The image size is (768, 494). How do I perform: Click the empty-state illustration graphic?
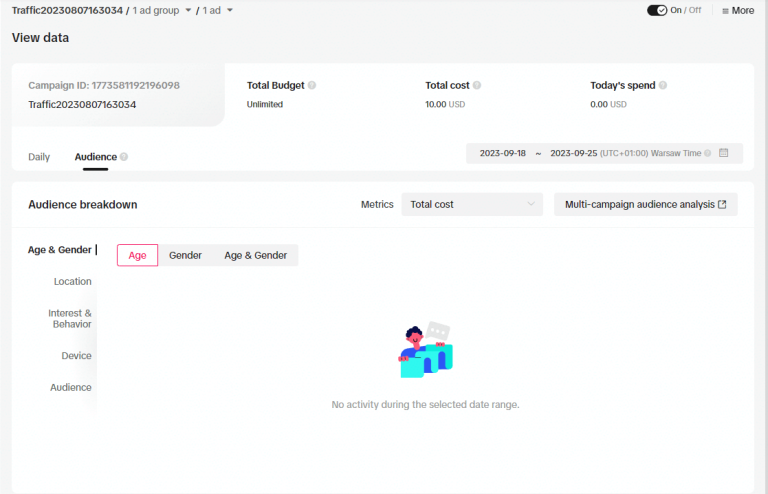426,351
